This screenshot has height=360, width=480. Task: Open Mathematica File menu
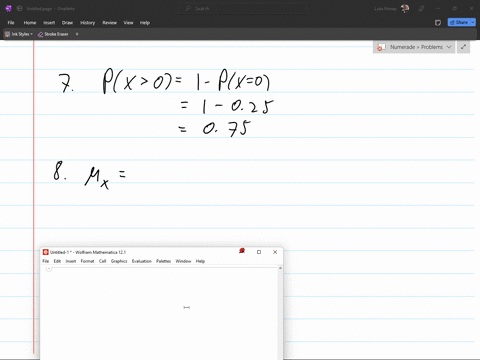click(46, 261)
